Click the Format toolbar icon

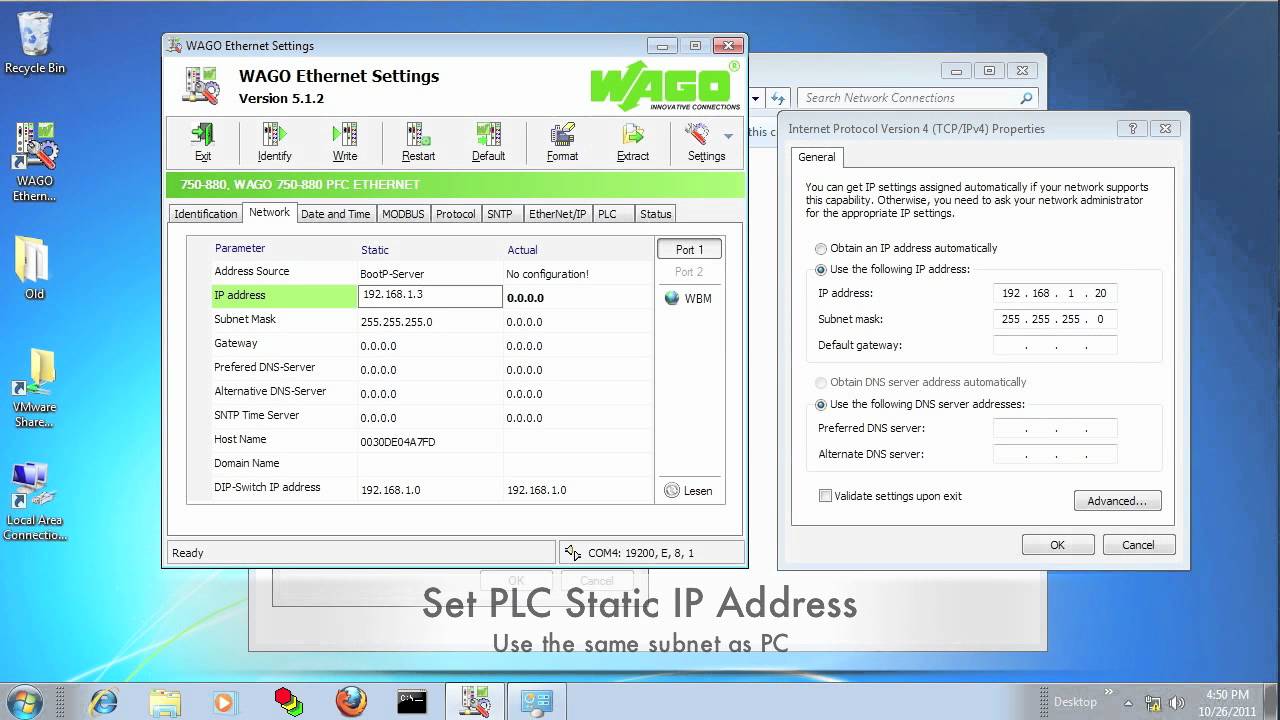tap(562, 142)
